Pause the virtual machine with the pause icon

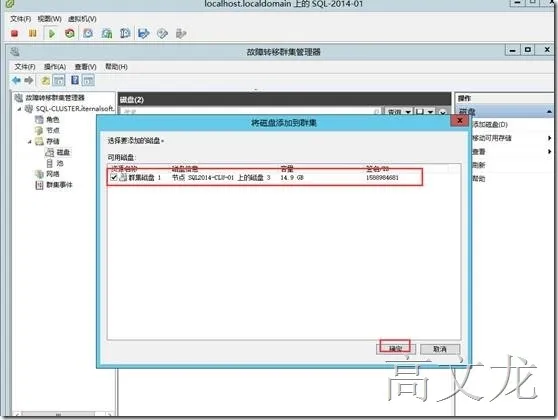click(33, 33)
